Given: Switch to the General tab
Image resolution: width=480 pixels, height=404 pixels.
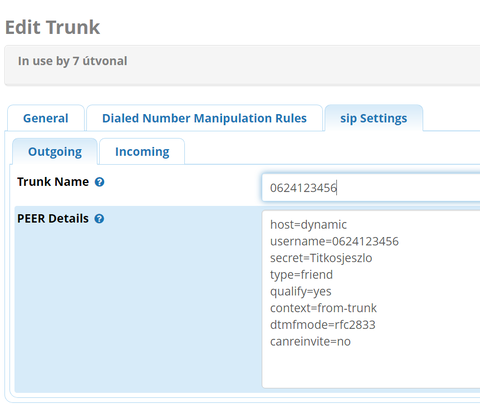Looking at the screenshot, I should (46, 118).
